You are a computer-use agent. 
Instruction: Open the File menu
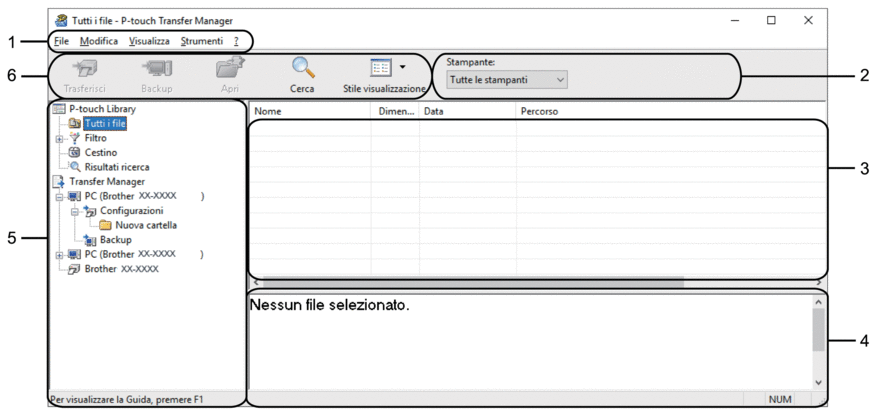click(x=61, y=41)
